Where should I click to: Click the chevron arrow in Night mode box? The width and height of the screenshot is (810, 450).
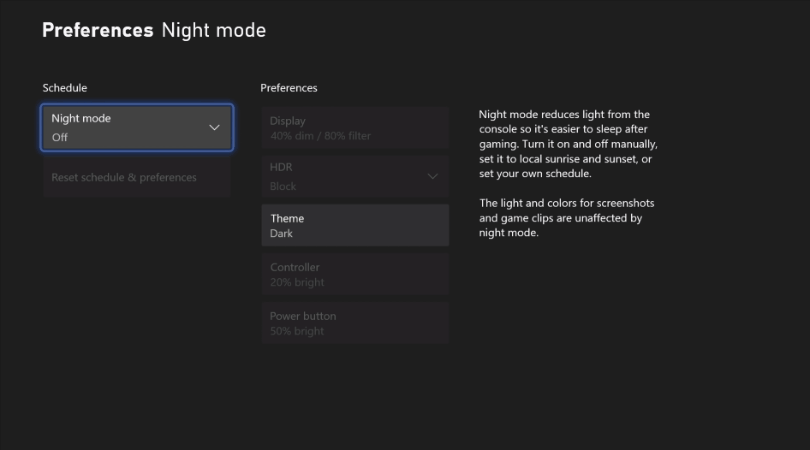coord(214,128)
